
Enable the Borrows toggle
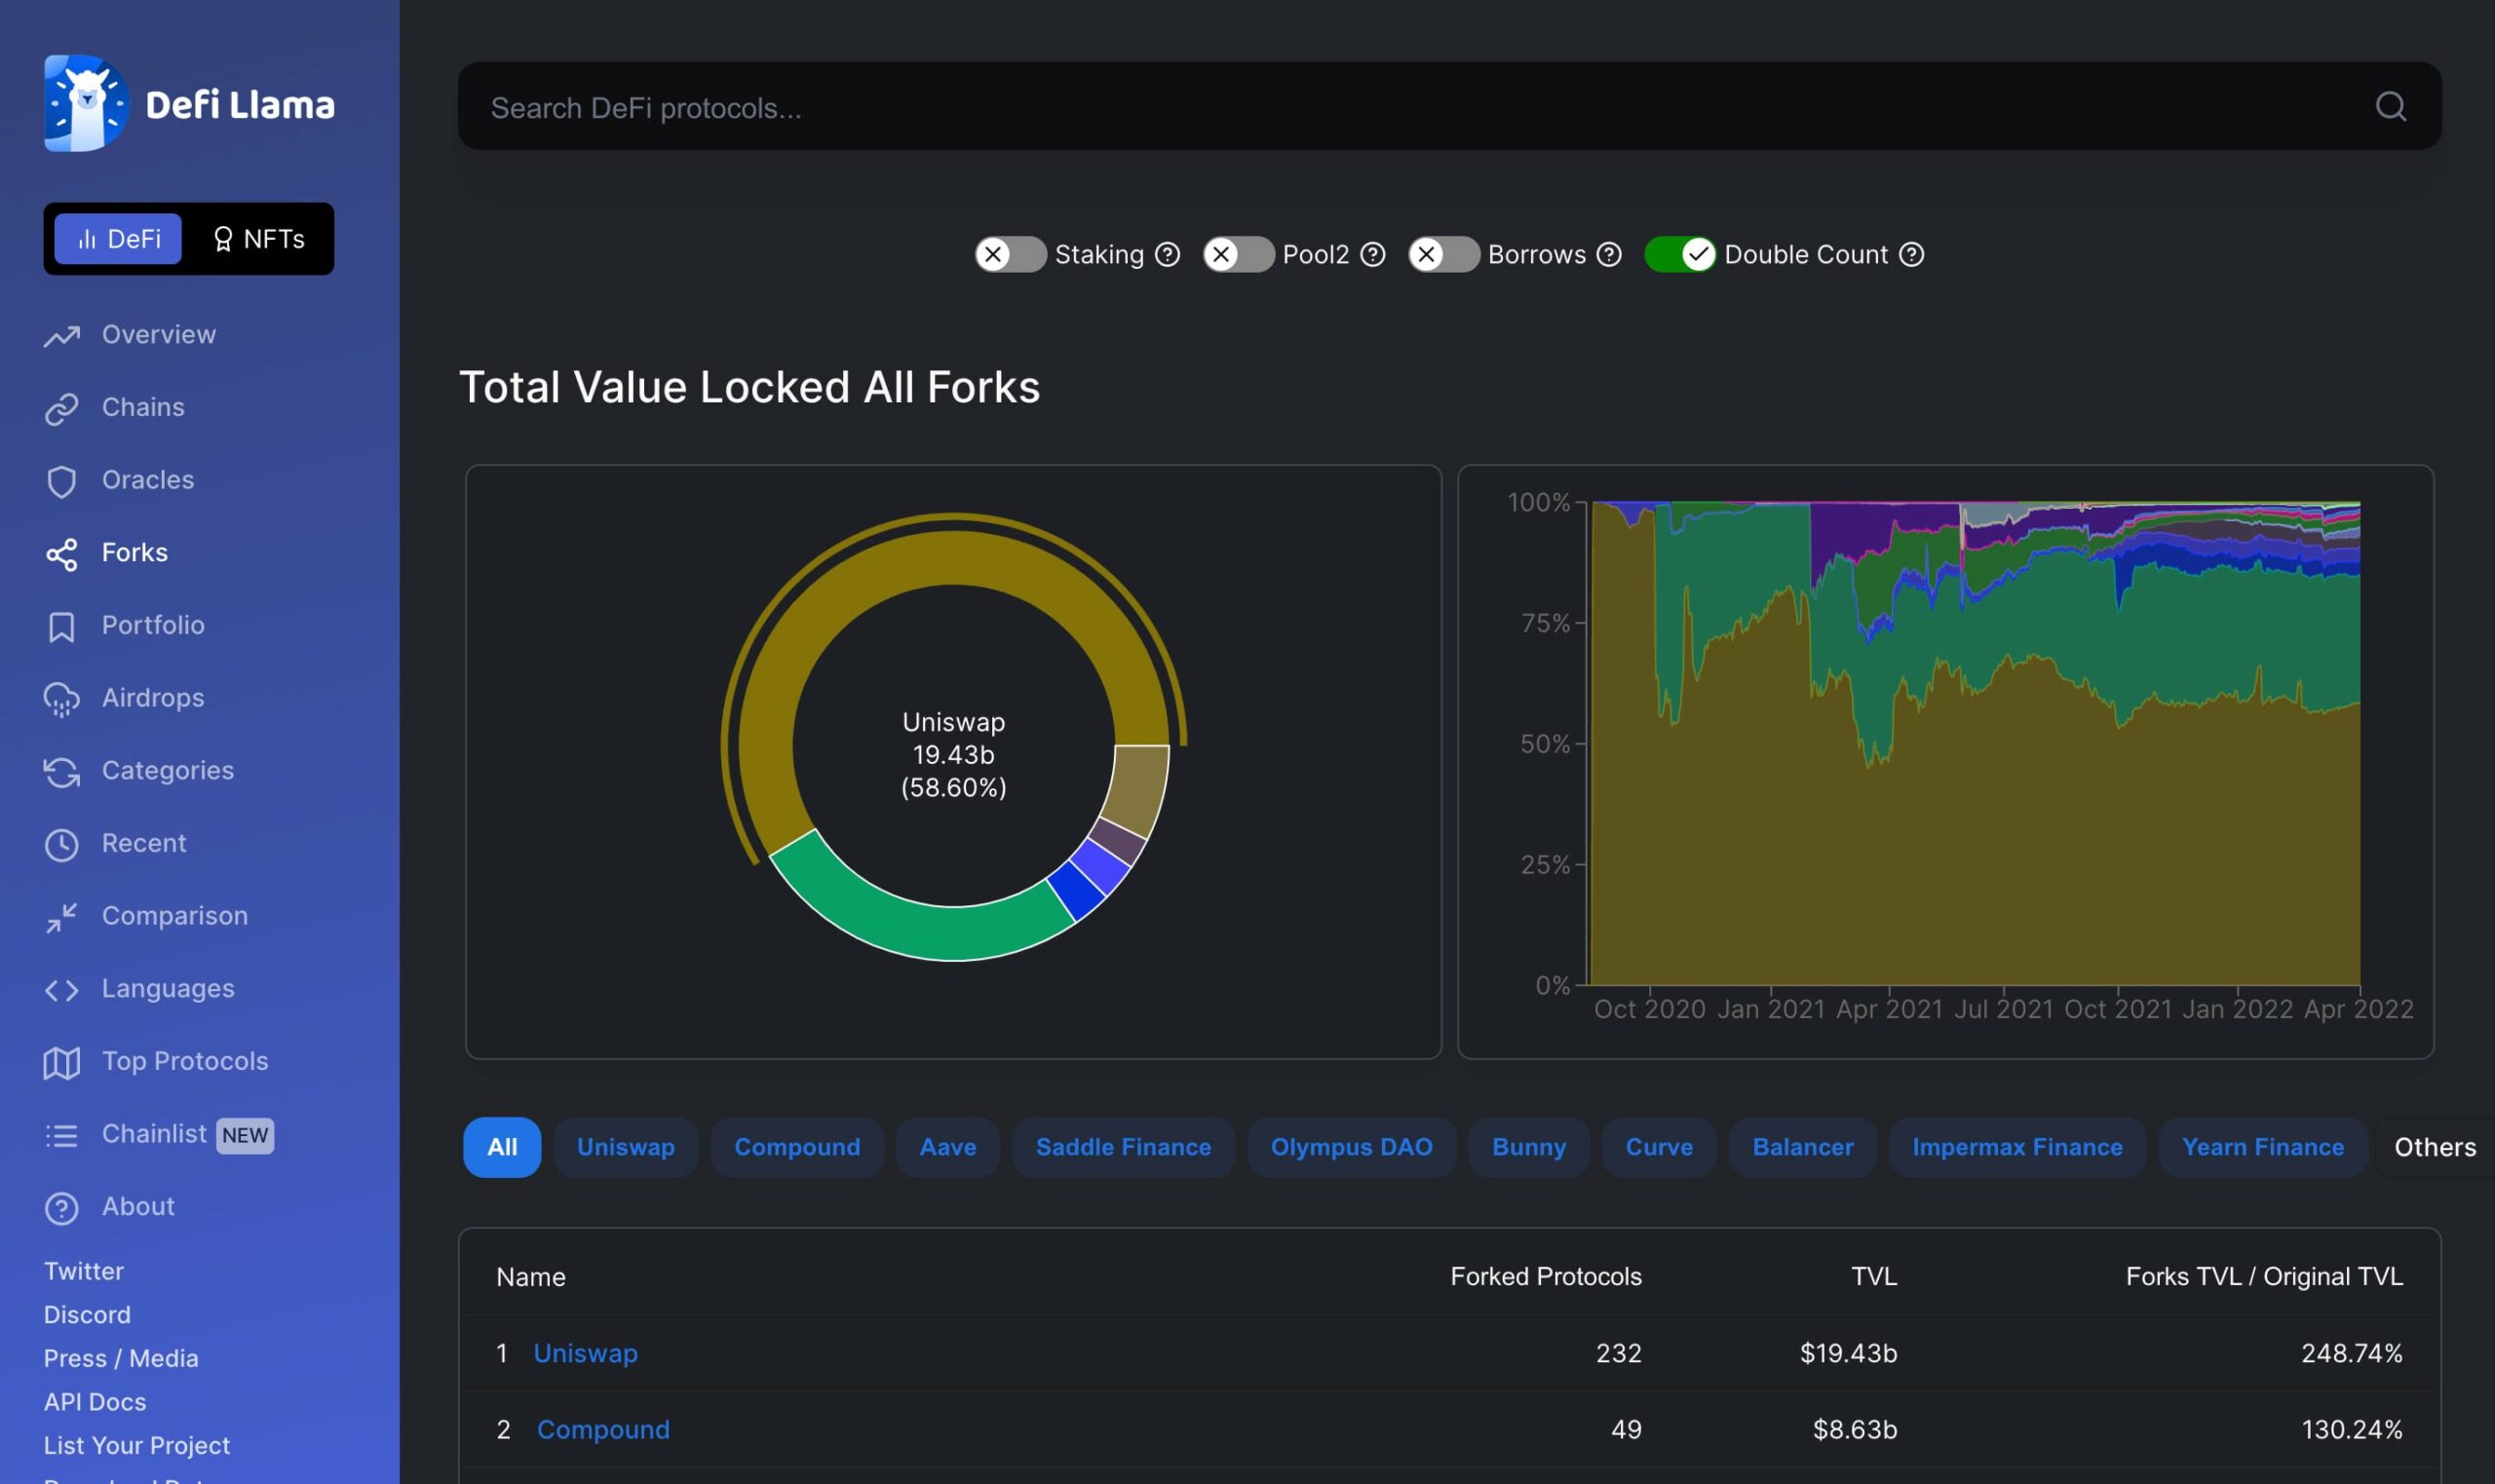point(1444,254)
